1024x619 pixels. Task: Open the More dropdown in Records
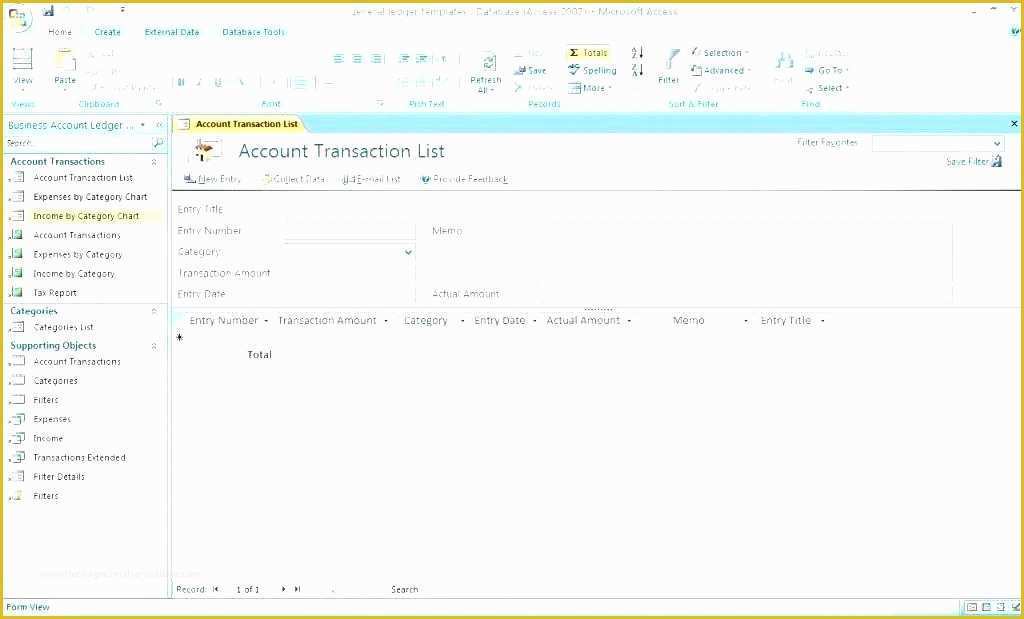coord(590,88)
